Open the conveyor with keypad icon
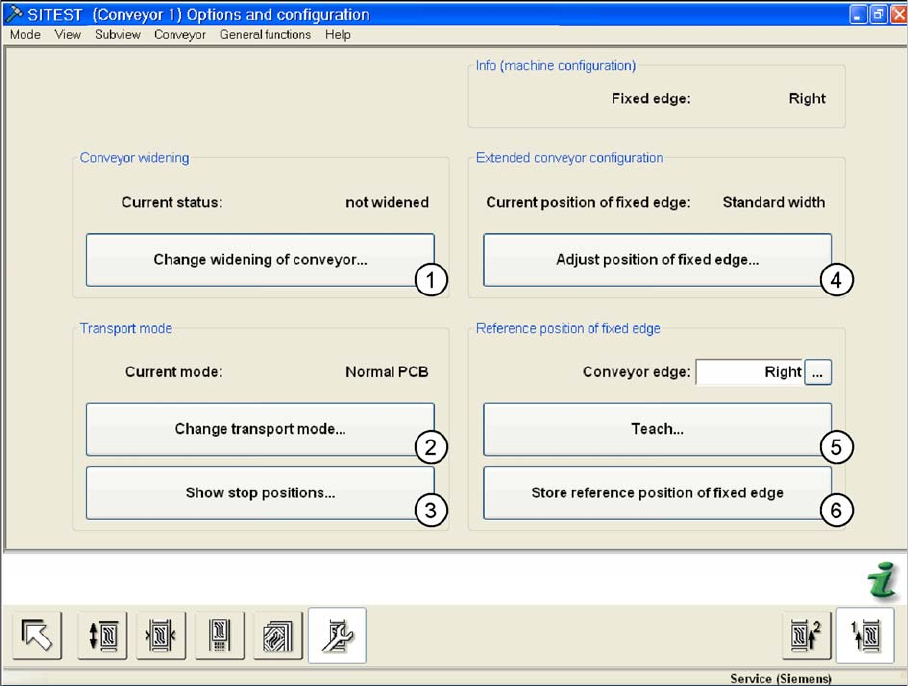The image size is (908, 686). [x=219, y=635]
